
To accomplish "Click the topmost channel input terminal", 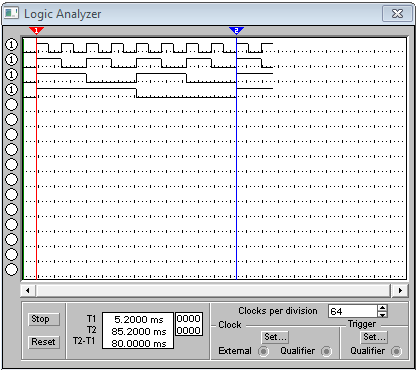I will tap(12, 44).
